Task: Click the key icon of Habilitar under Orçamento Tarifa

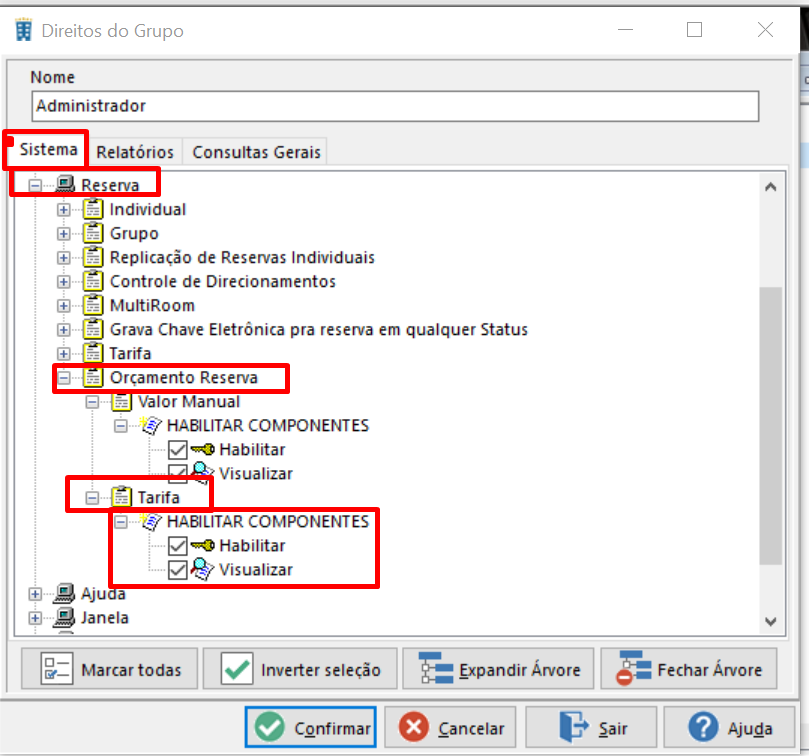Action: [202, 545]
